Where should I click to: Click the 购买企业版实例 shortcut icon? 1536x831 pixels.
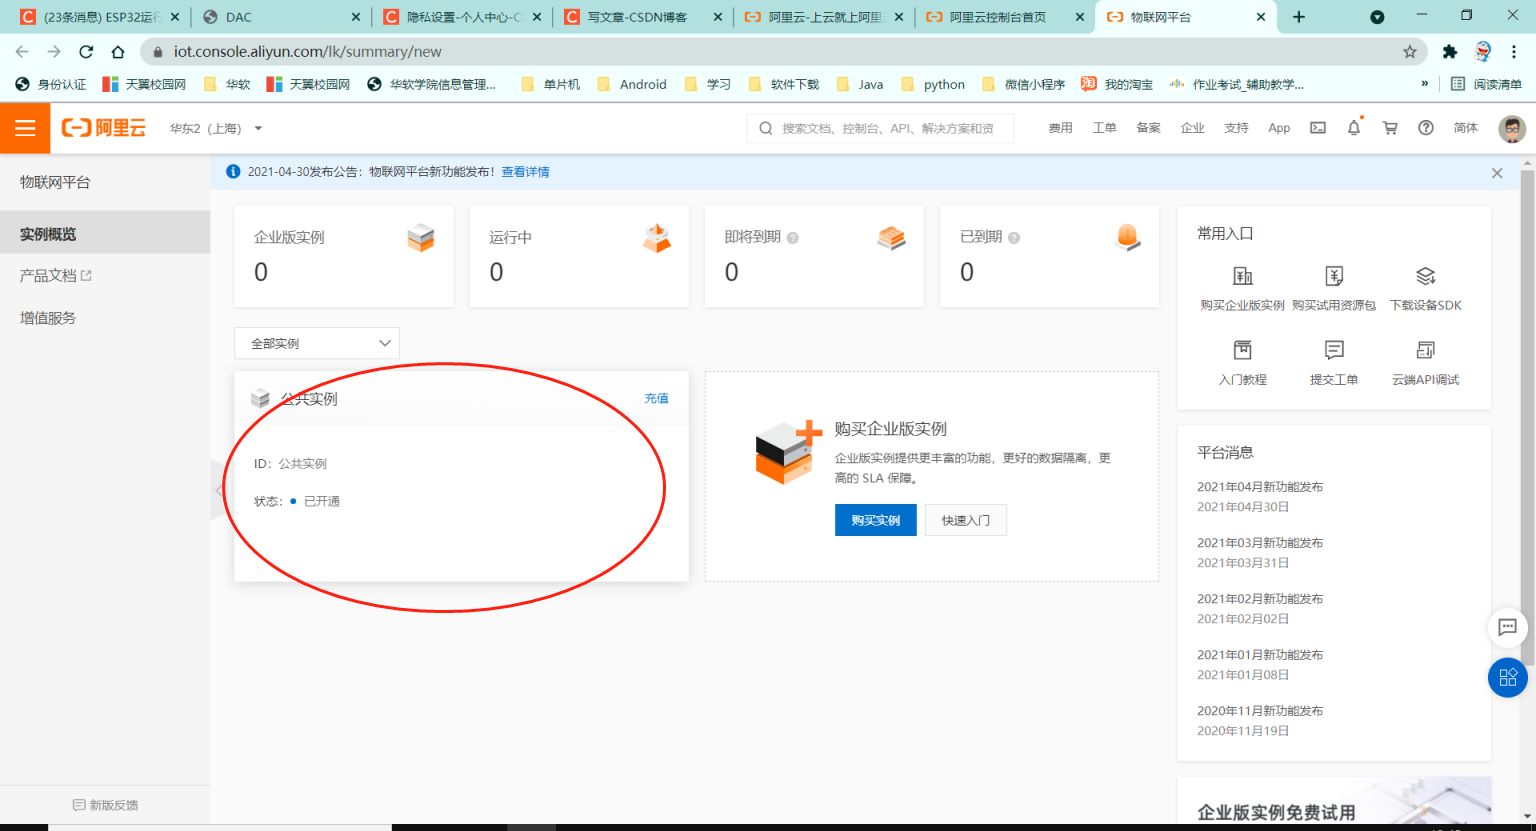click(x=1243, y=276)
